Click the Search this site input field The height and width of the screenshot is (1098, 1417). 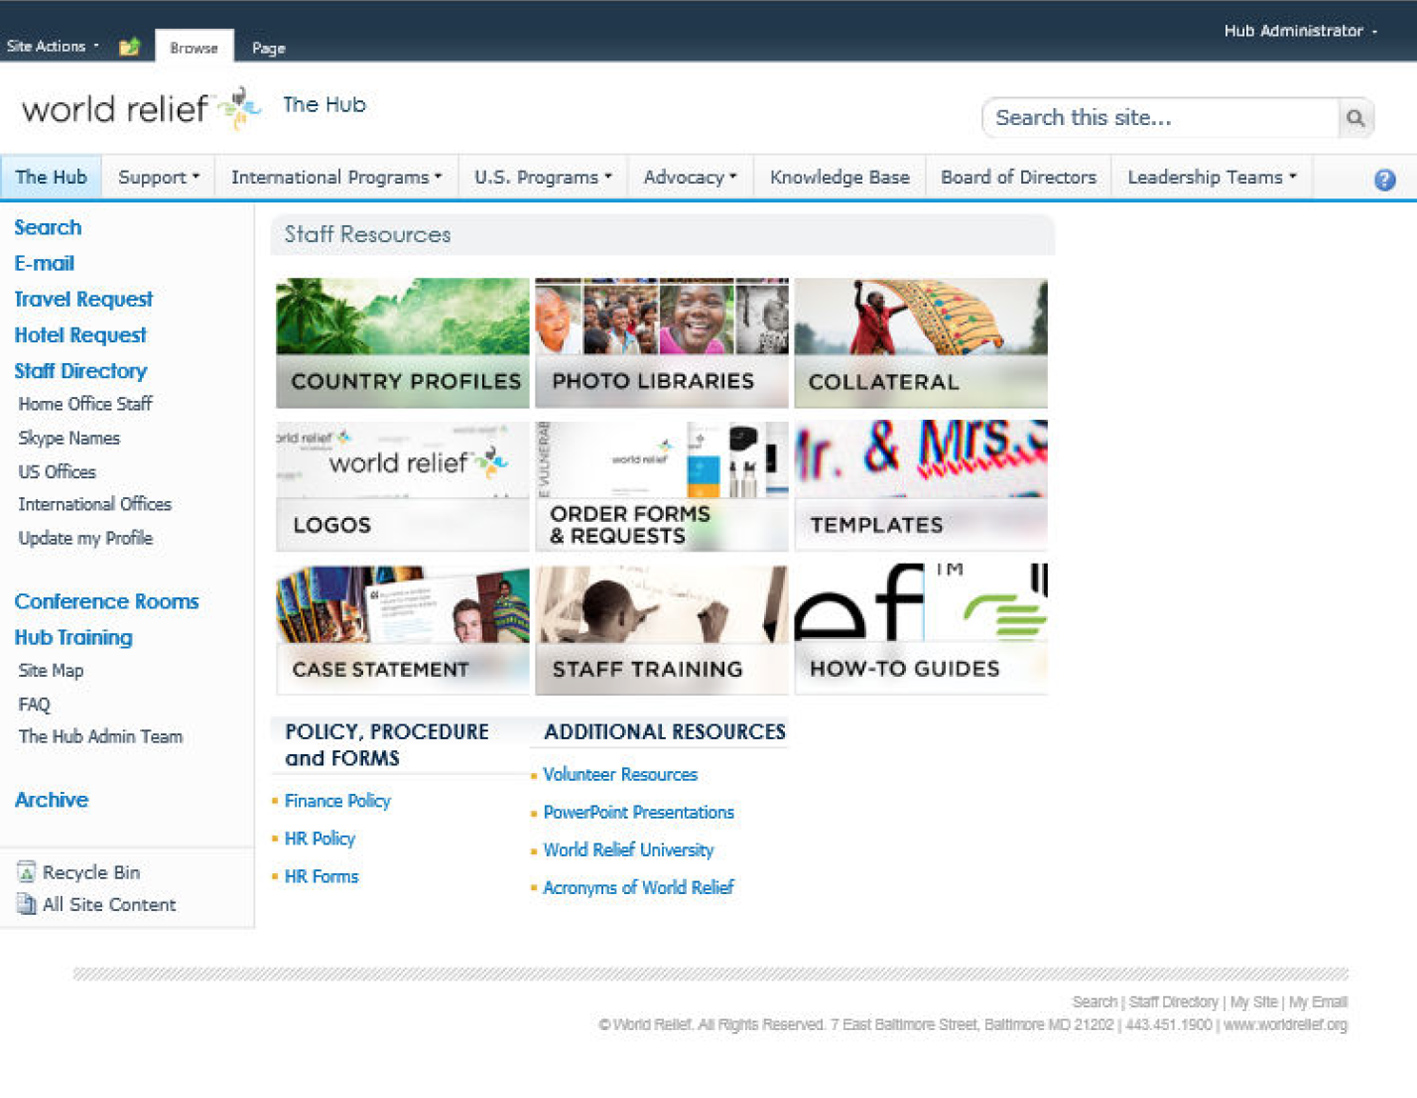pos(1161,118)
